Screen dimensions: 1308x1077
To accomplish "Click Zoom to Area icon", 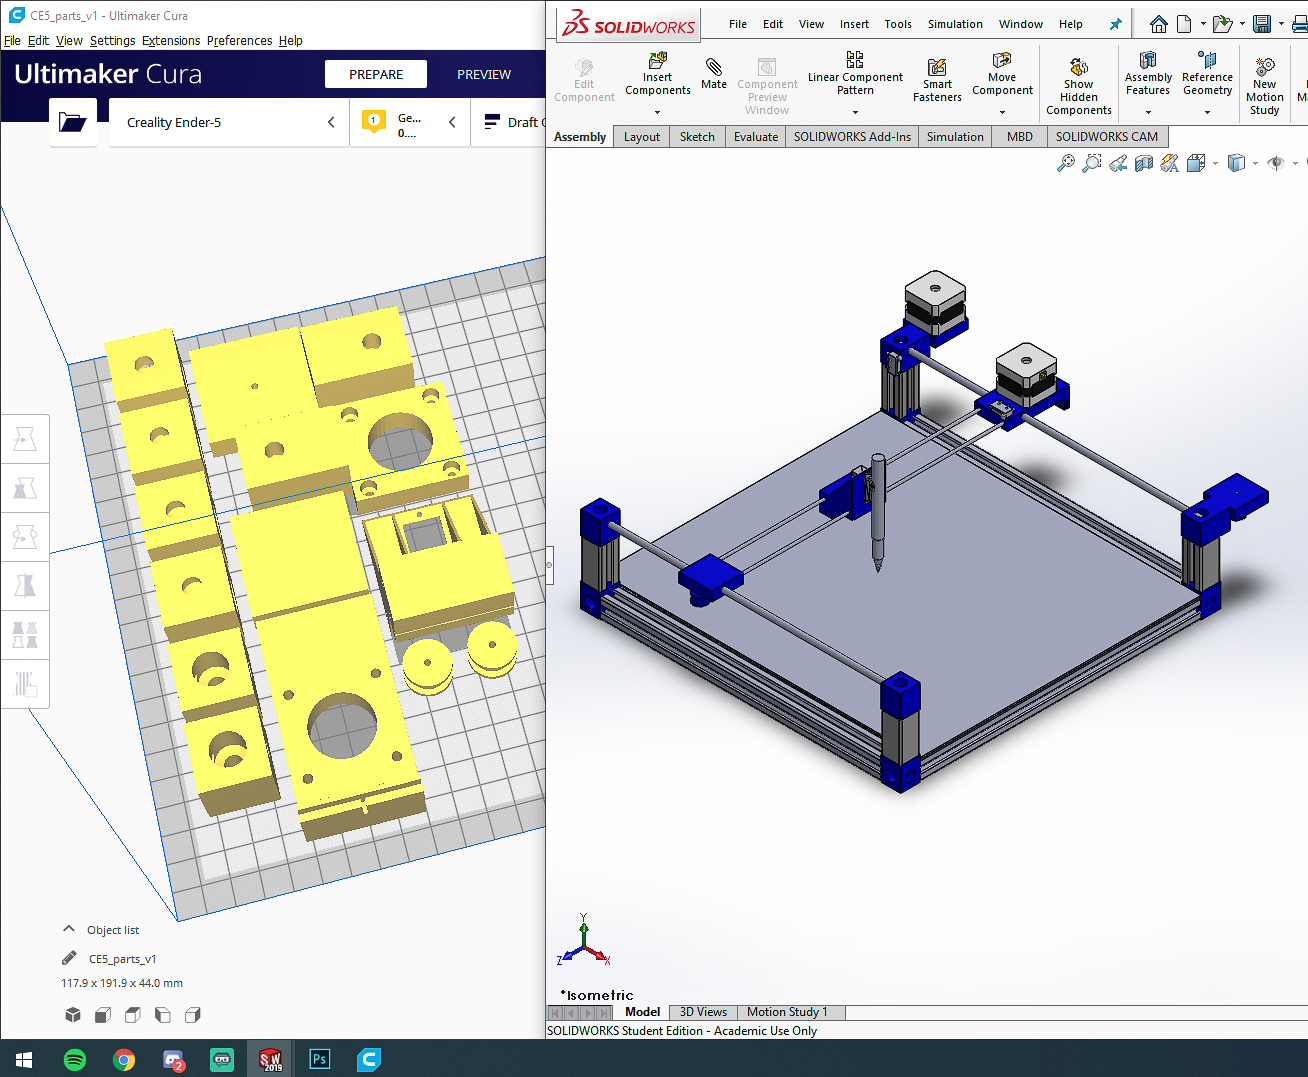I will pyautogui.click(x=1092, y=163).
